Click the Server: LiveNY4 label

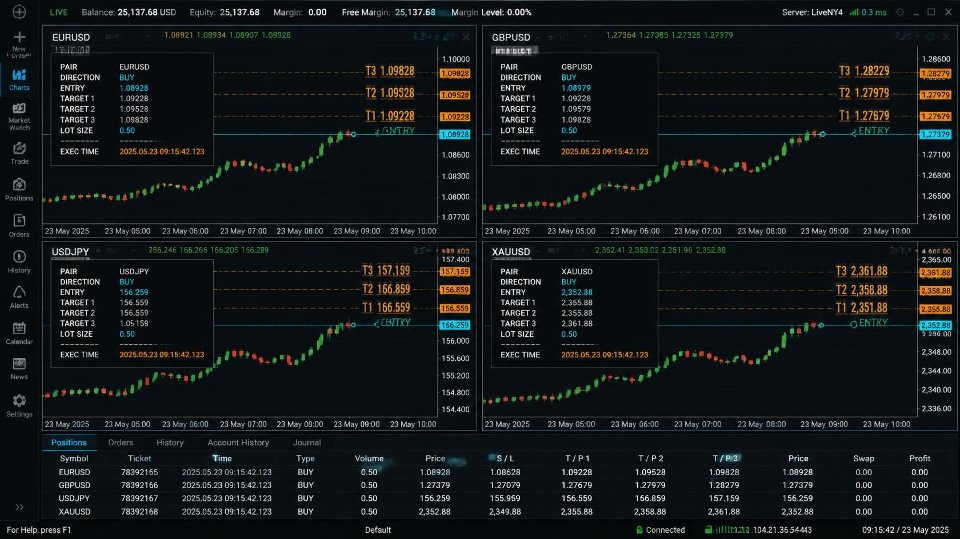pos(812,12)
